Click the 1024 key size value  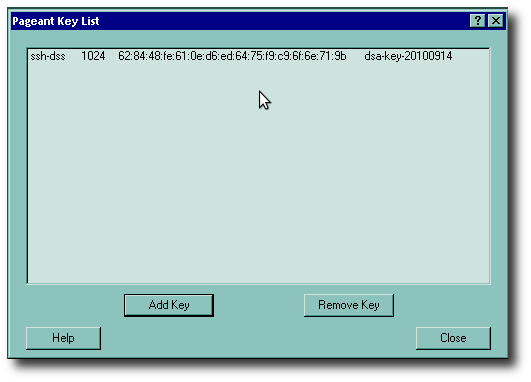[x=93, y=56]
